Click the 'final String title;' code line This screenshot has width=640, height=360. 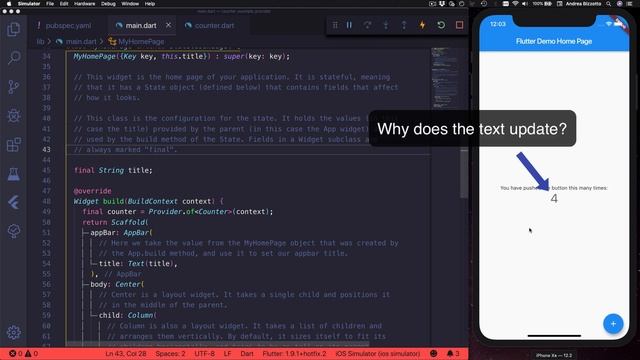113,170
